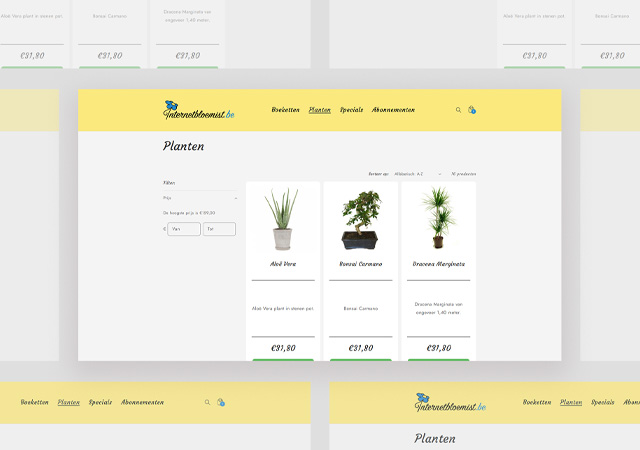
Task: Click cart icon in lower-left background page
Action: pyautogui.click(x=221, y=402)
